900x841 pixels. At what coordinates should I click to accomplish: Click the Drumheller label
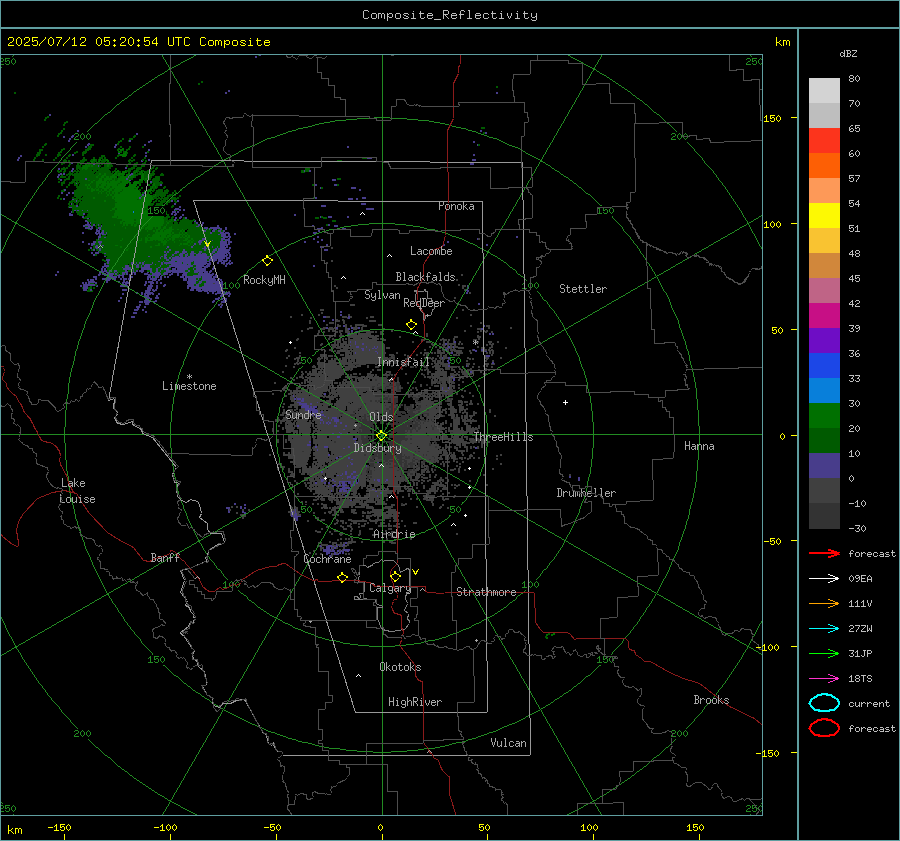586,493
